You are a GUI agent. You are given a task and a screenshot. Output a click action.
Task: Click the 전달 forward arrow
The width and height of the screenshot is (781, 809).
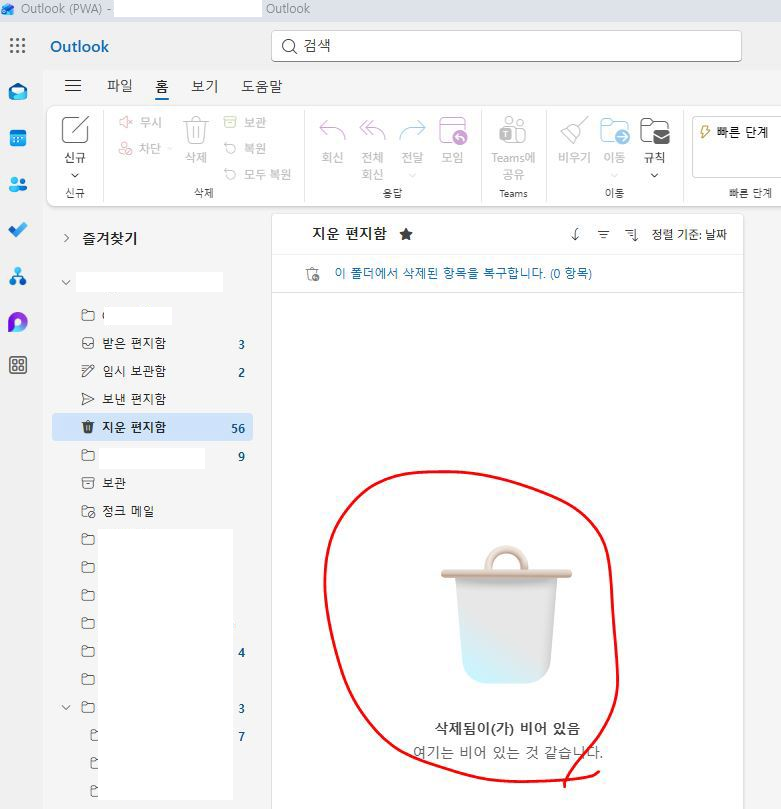click(412, 140)
